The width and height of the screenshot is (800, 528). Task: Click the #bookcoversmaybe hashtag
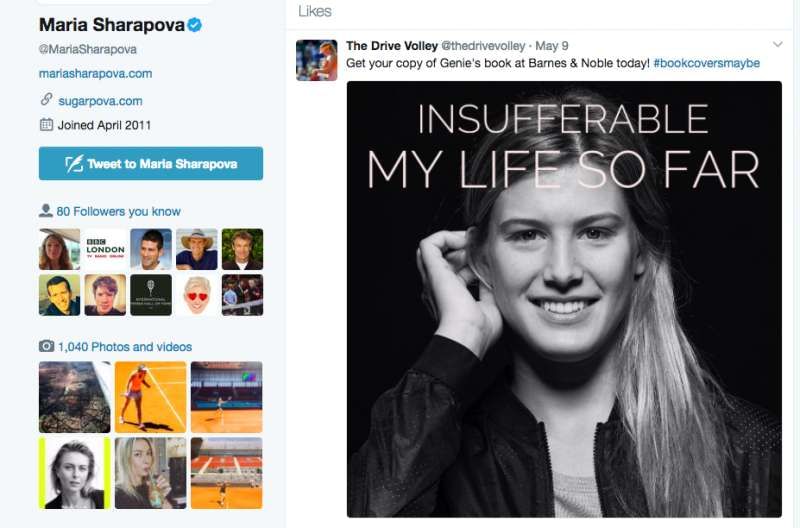point(707,63)
